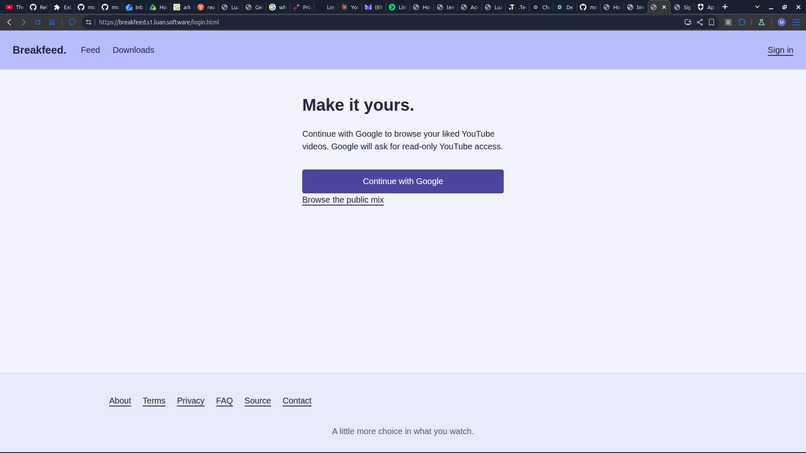The image size is (806, 453).
Task: Switch to the YouTube tab
Action: [14, 7]
